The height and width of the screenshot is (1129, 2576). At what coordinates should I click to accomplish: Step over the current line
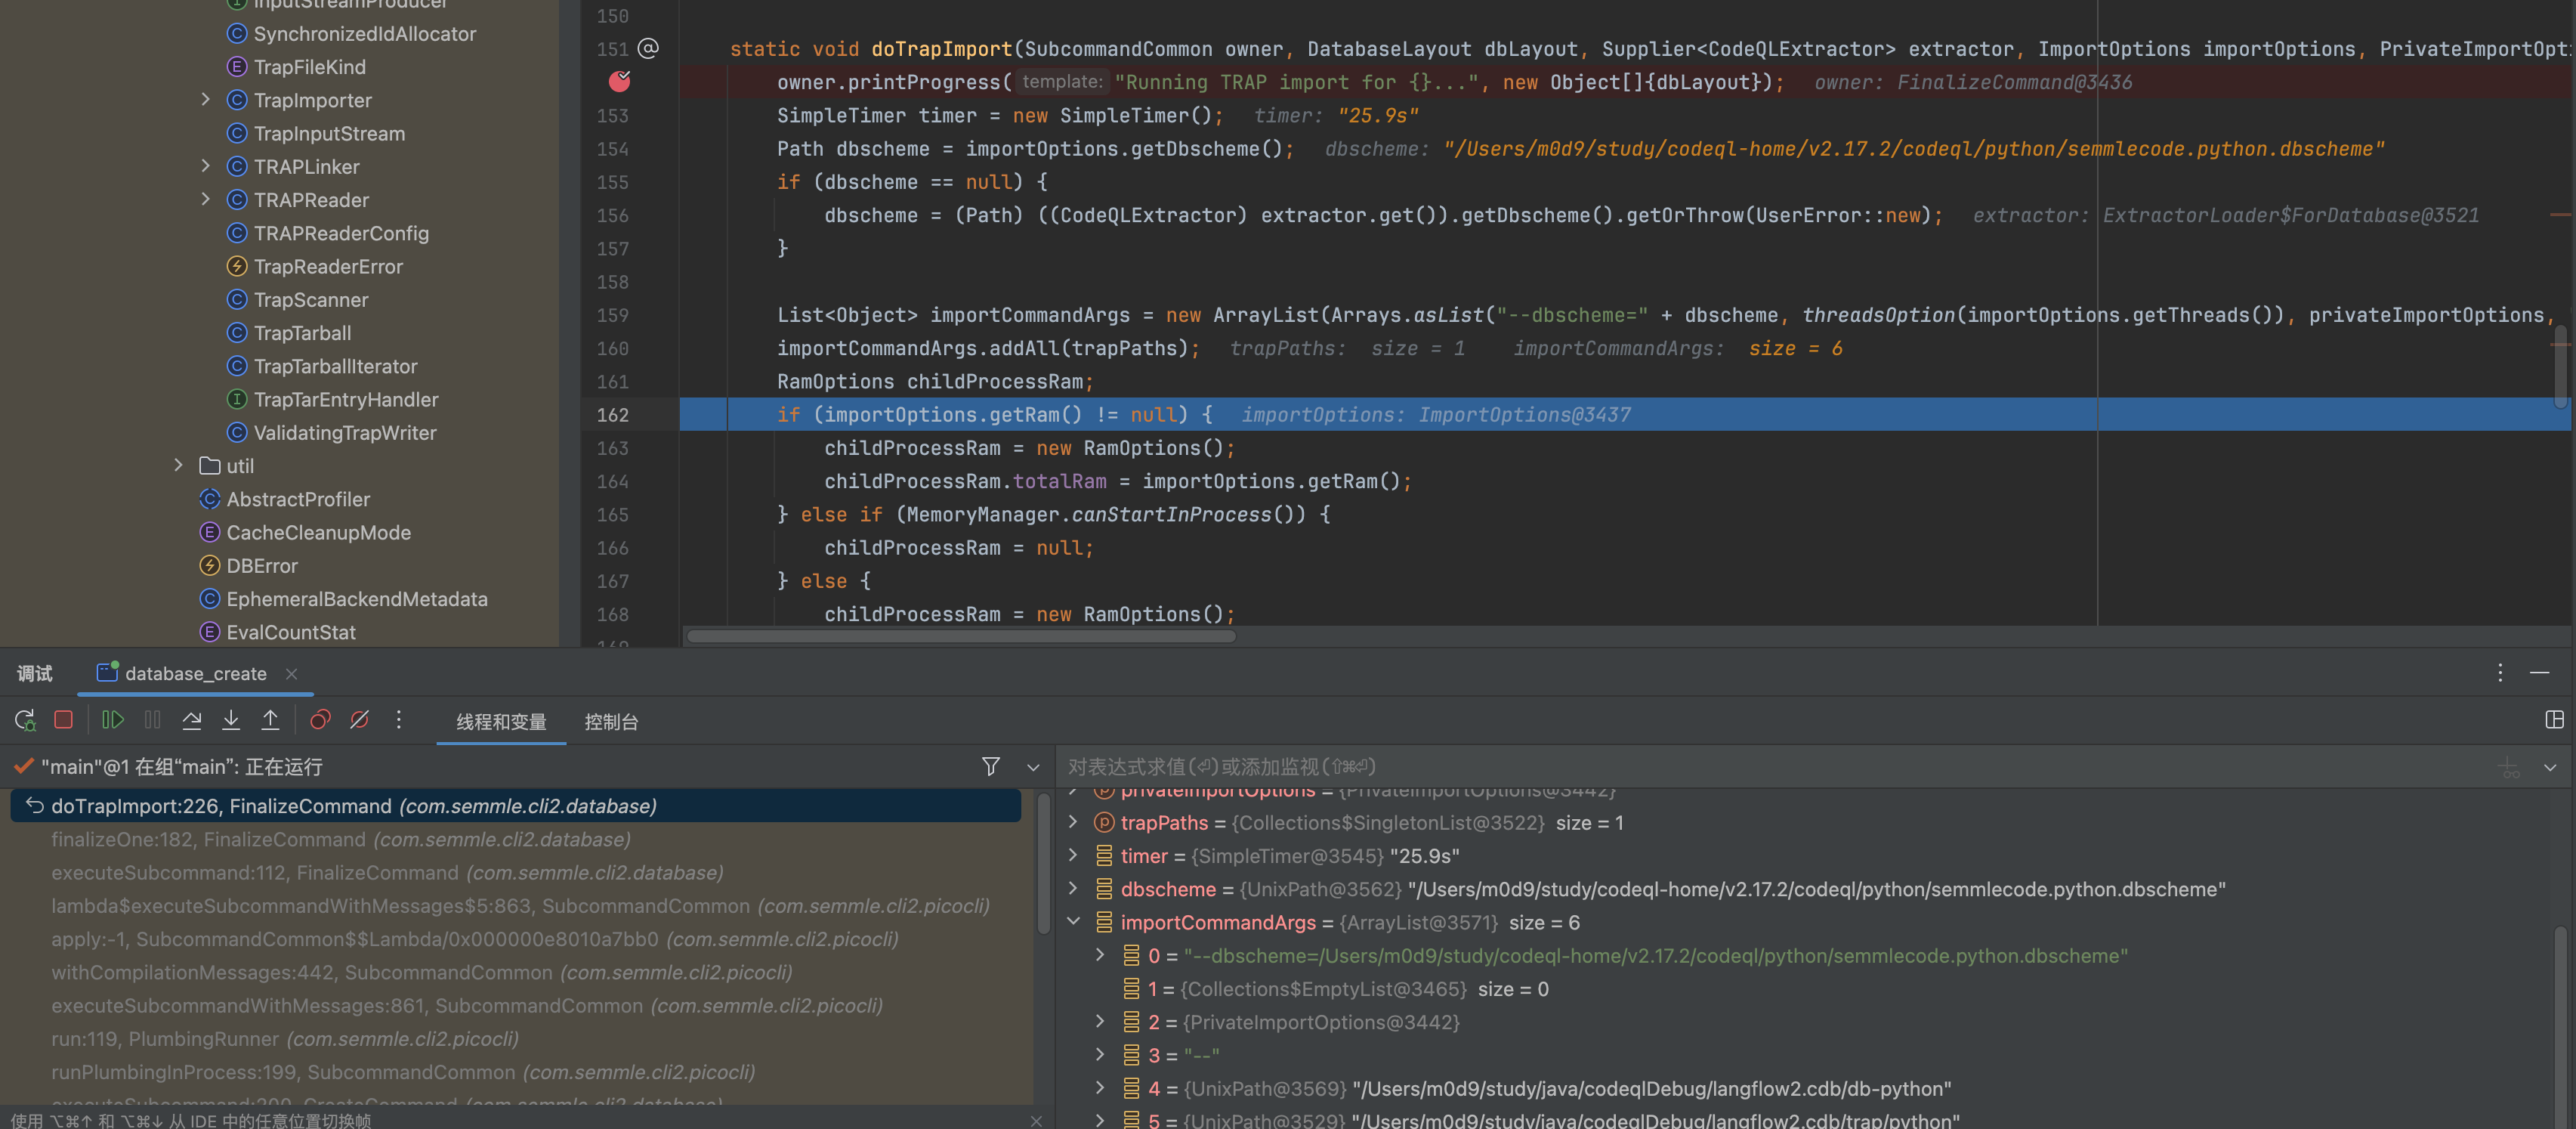(192, 720)
